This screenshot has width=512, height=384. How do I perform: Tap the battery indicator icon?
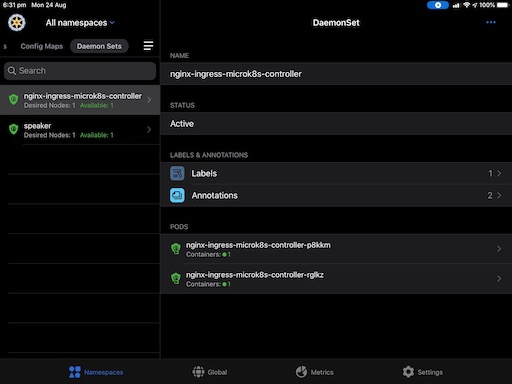pyautogui.click(x=503, y=5)
